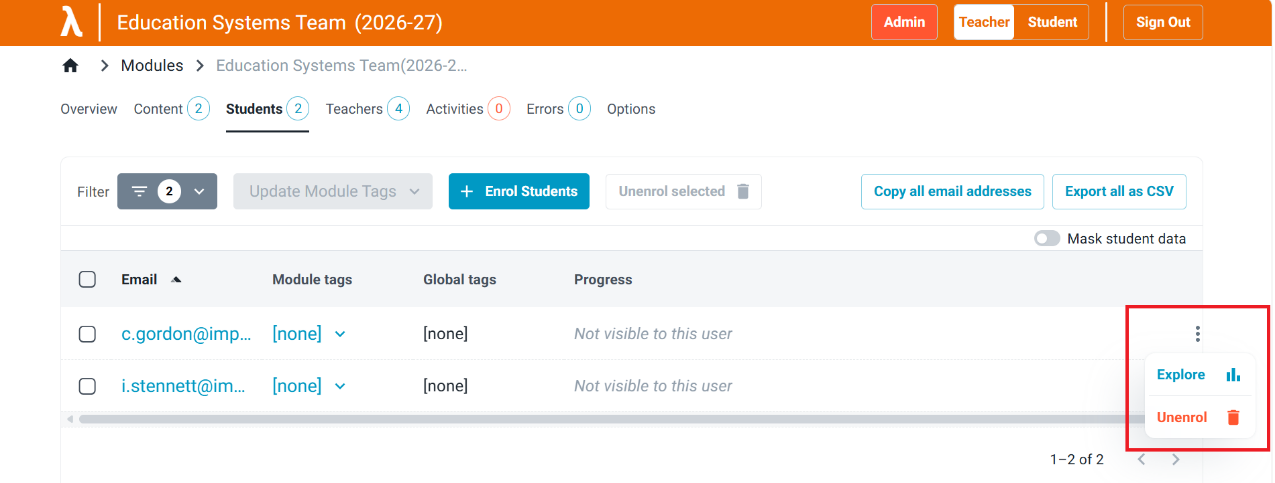The height and width of the screenshot is (483, 1275).
Task: Click Education Systems Team breadcrumb item
Action: tap(342, 66)
